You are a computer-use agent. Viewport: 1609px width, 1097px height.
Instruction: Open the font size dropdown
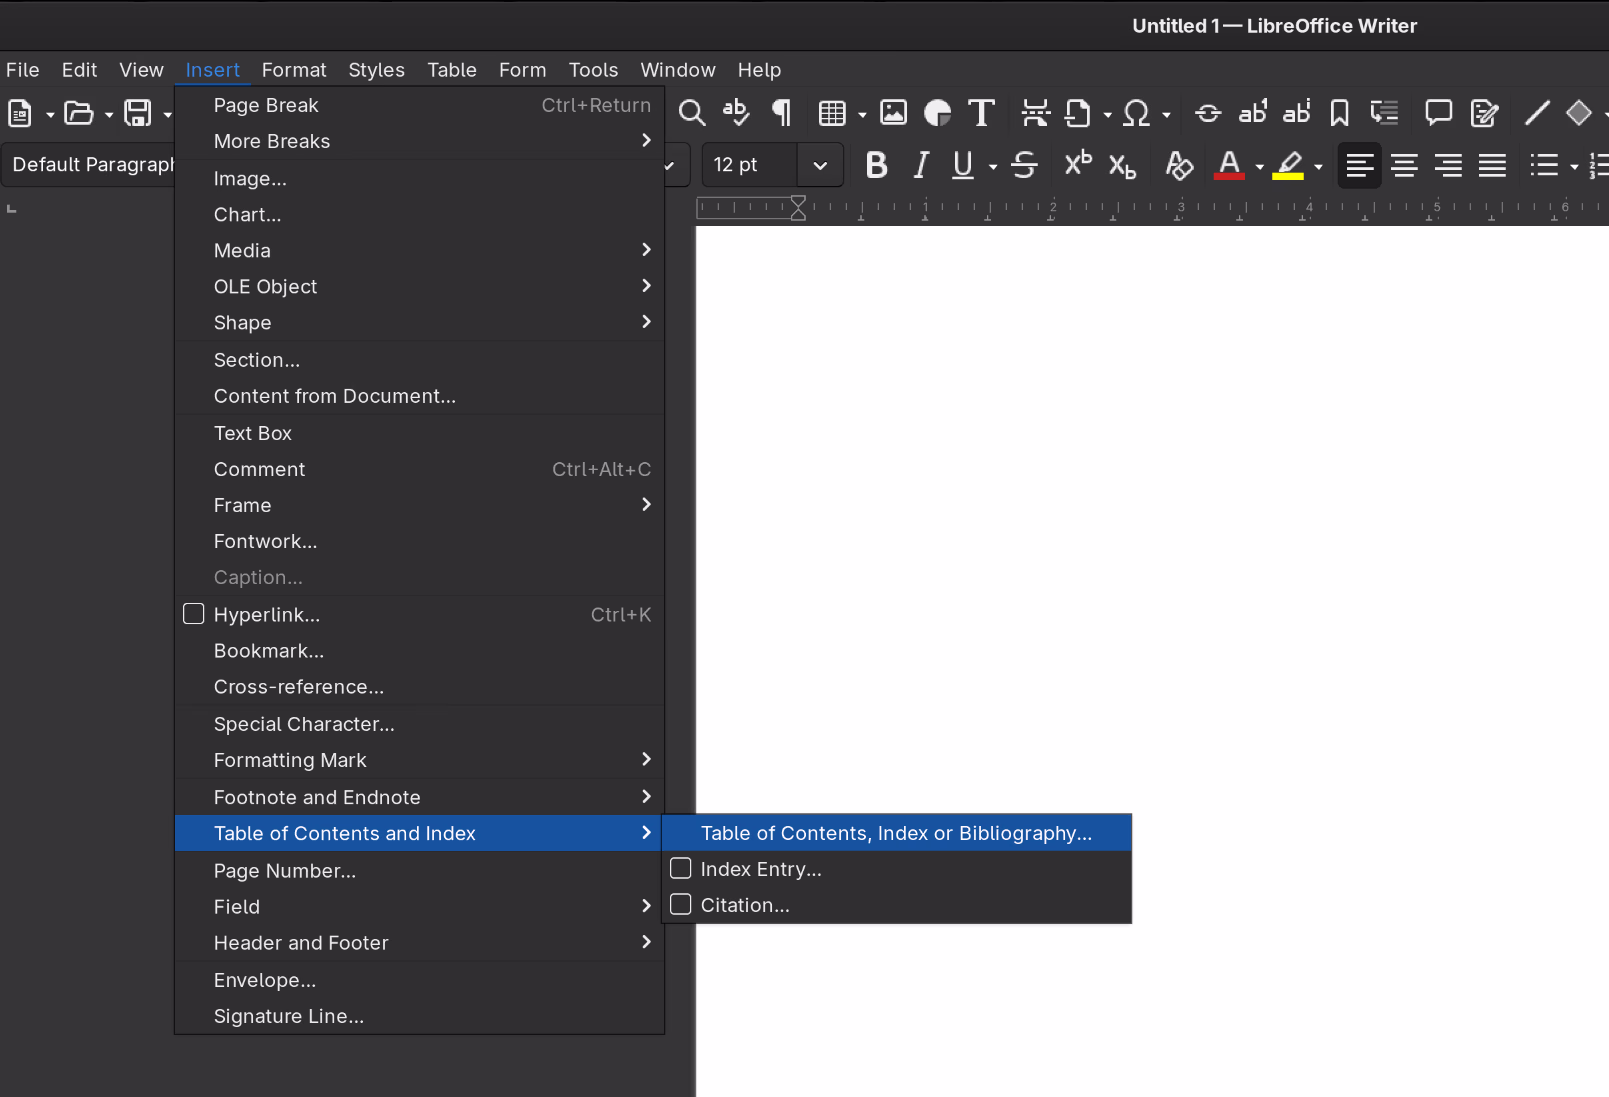tap(819, 165)
